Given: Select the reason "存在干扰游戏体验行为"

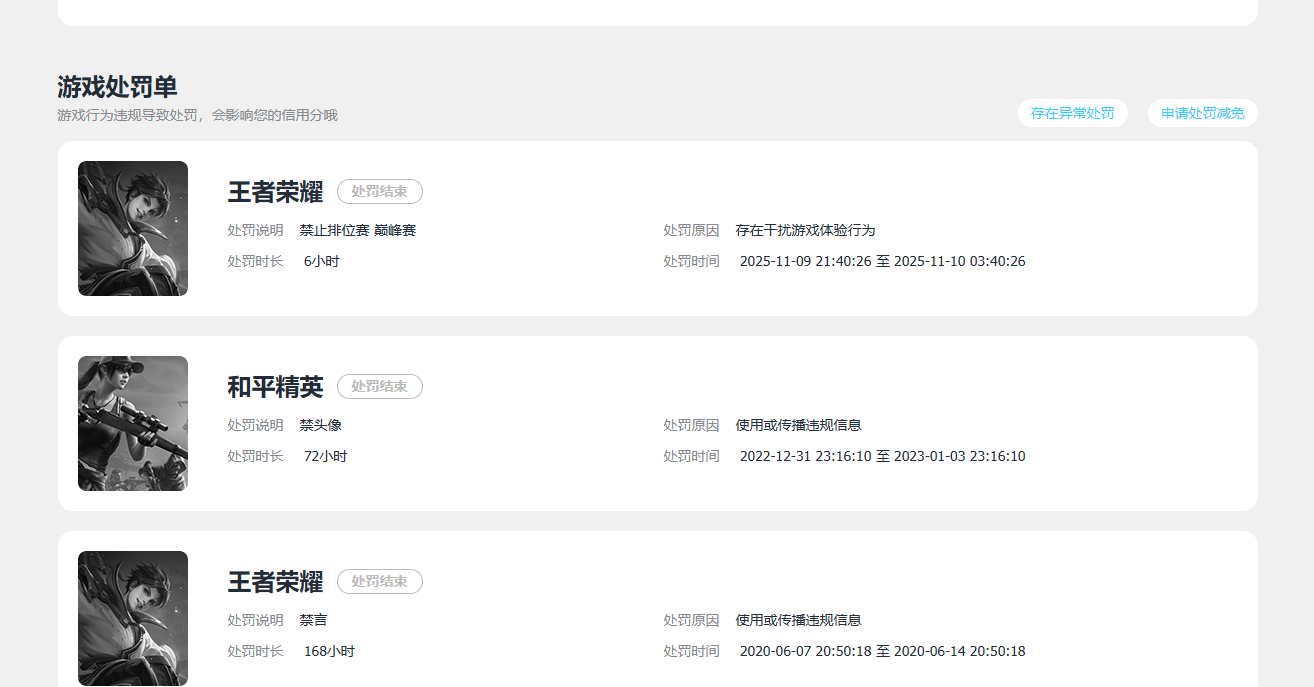Looking at the screenshot, I should click(x=805, y=230).
